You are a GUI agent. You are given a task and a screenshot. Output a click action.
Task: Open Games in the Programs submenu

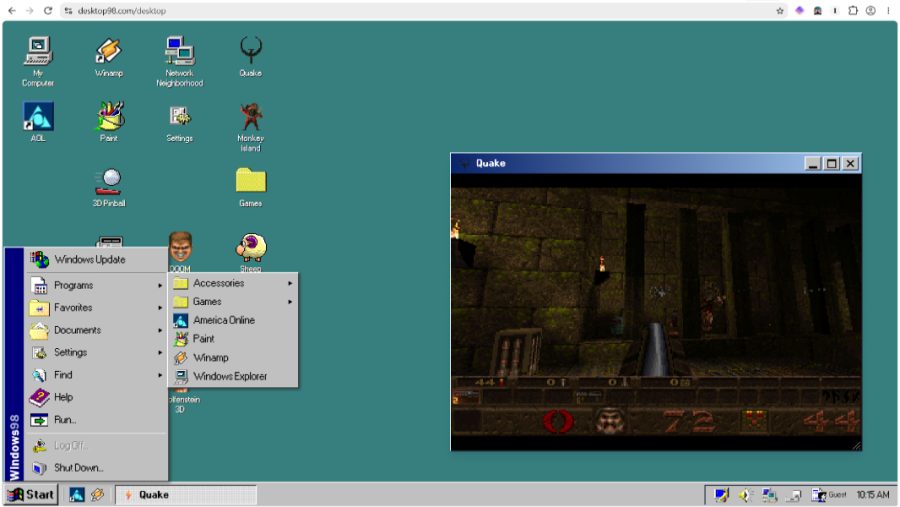tap(233, 301)
